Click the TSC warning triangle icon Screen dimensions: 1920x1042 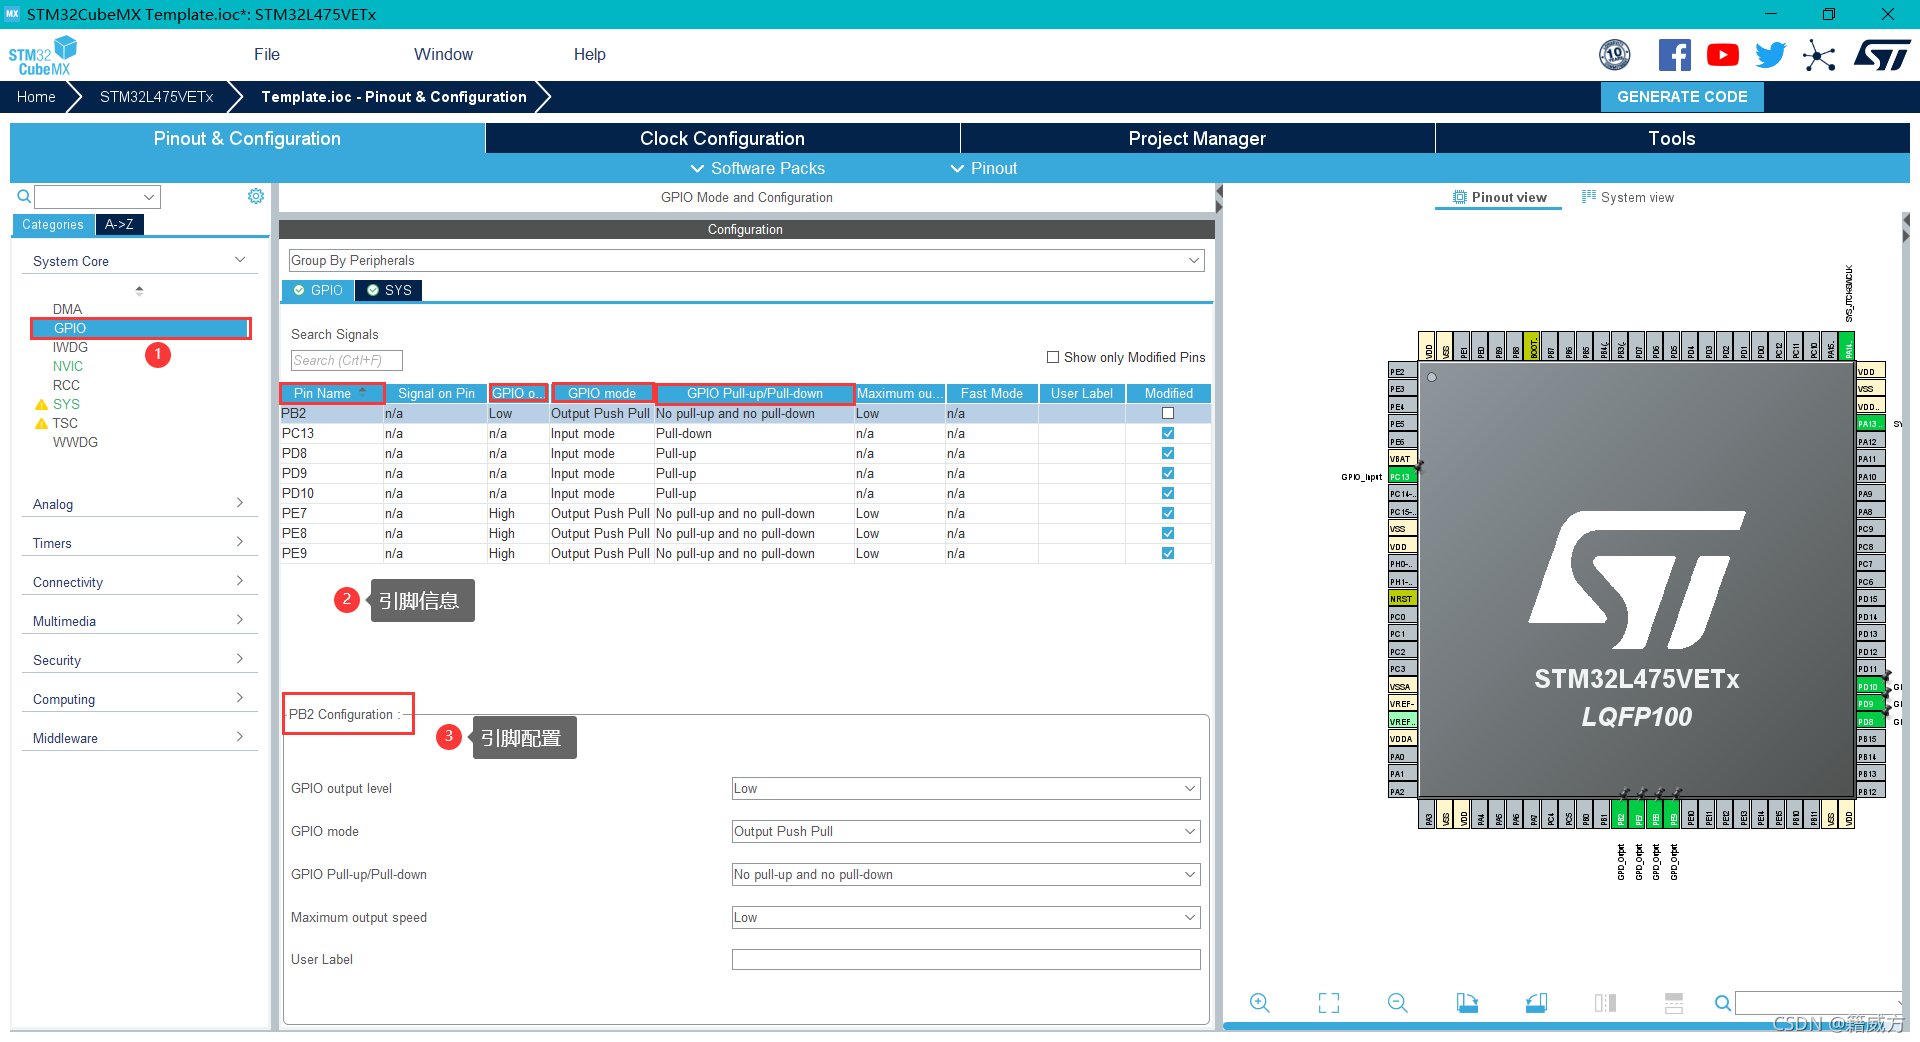coord(41,424)
